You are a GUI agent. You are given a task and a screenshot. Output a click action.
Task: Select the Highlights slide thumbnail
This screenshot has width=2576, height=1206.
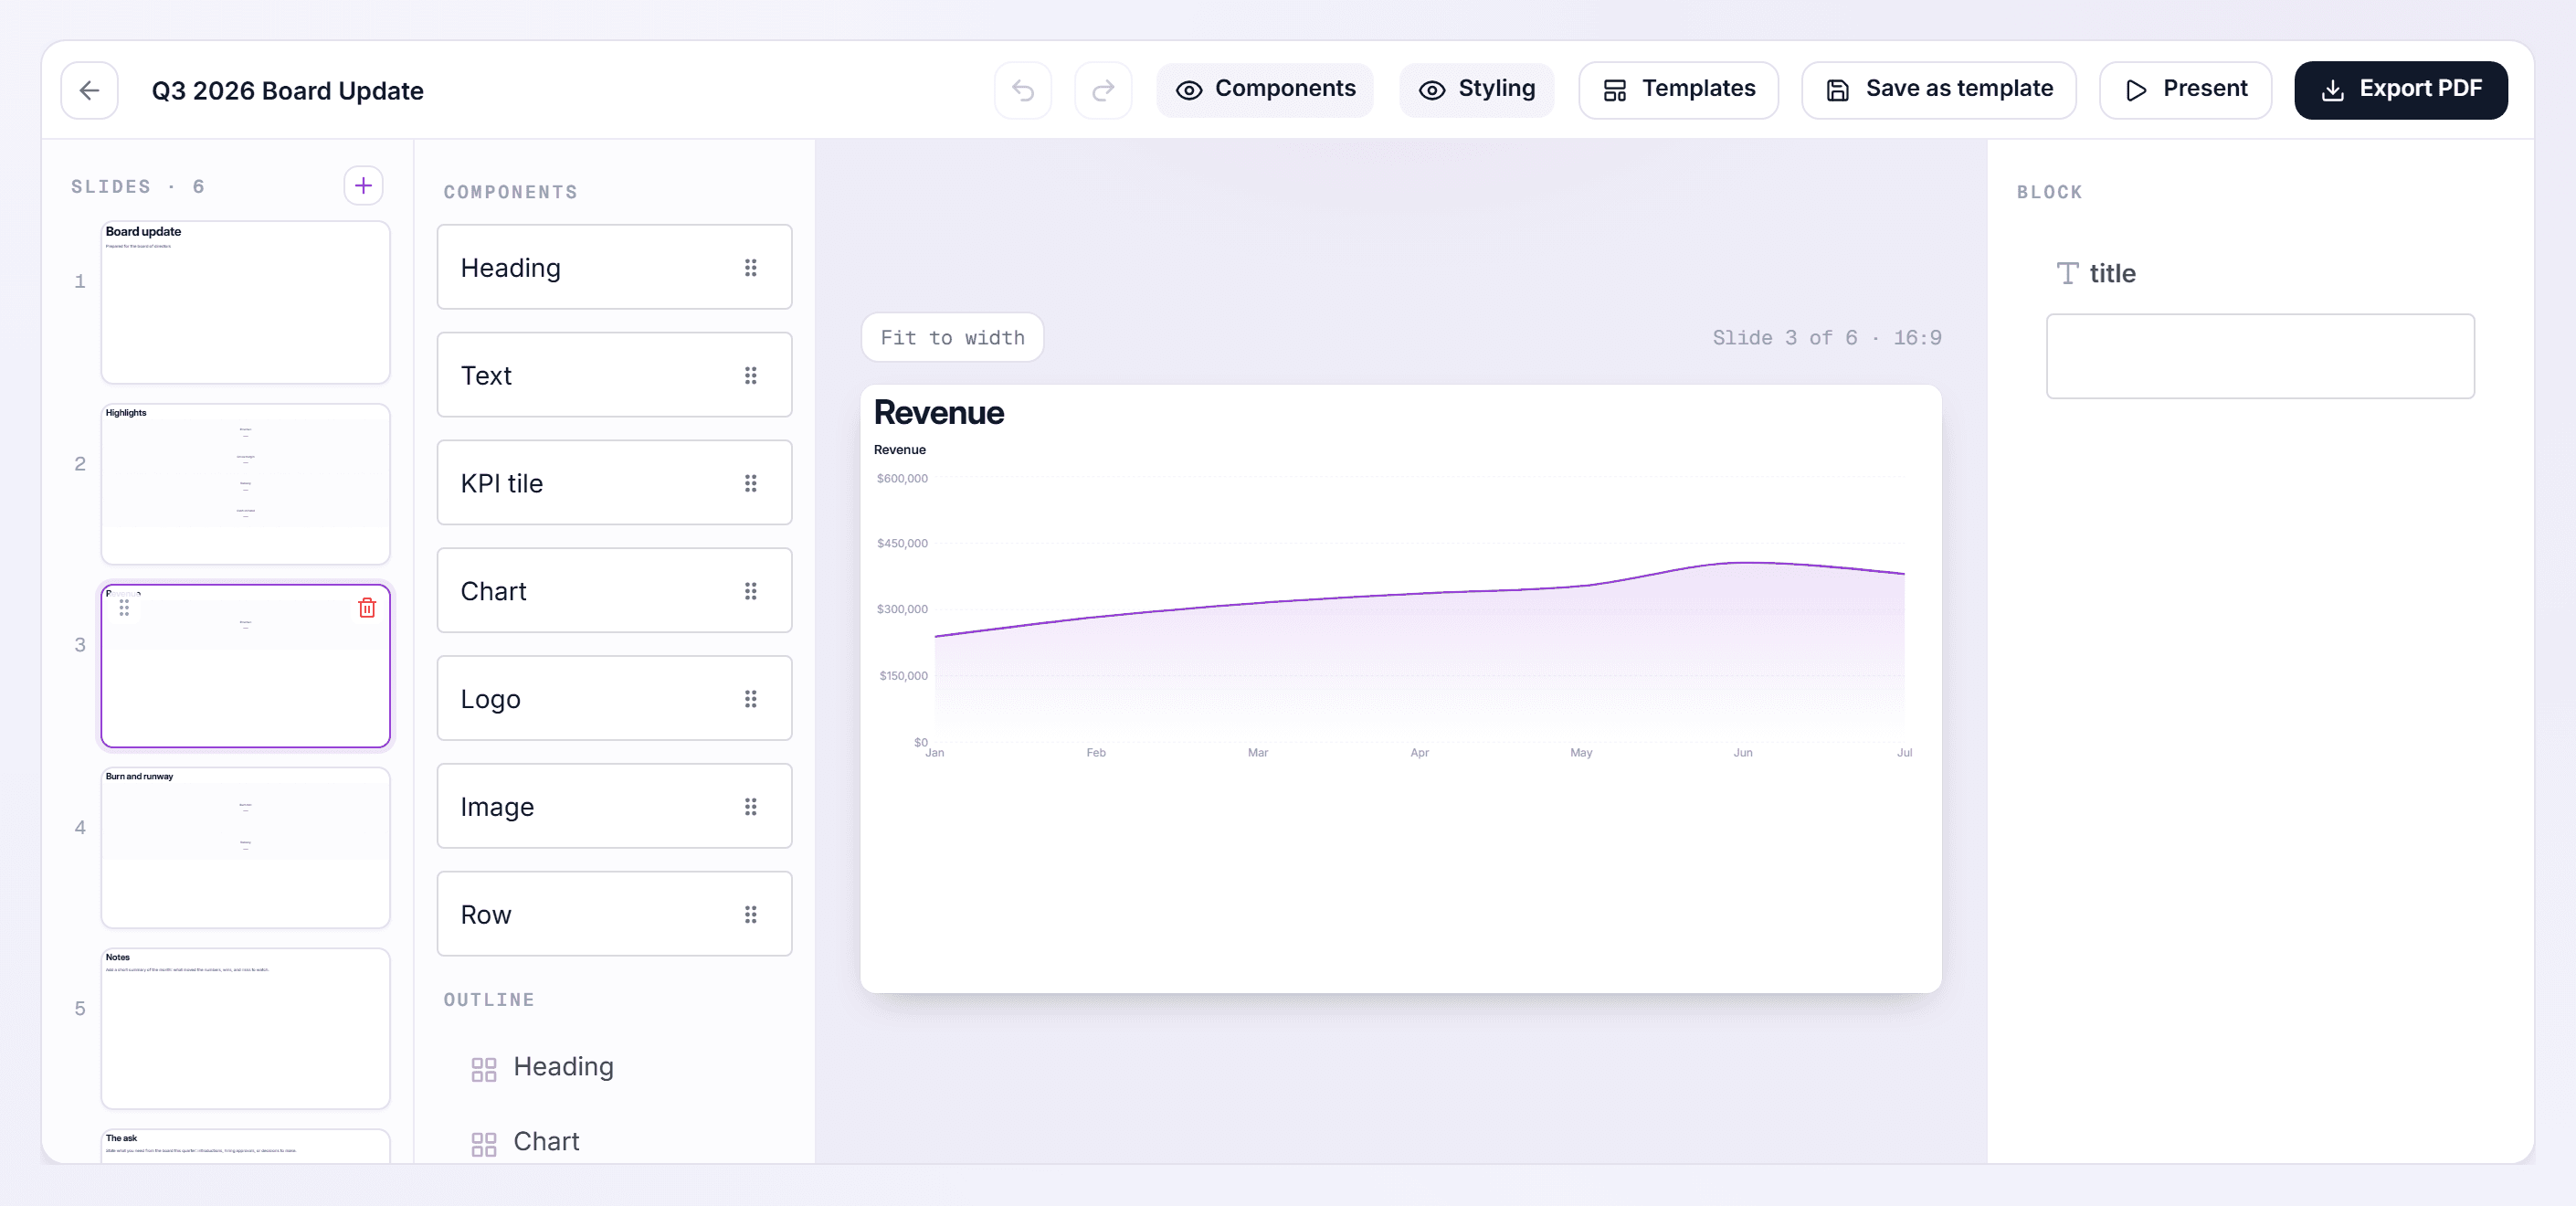[x=245, y=484]
